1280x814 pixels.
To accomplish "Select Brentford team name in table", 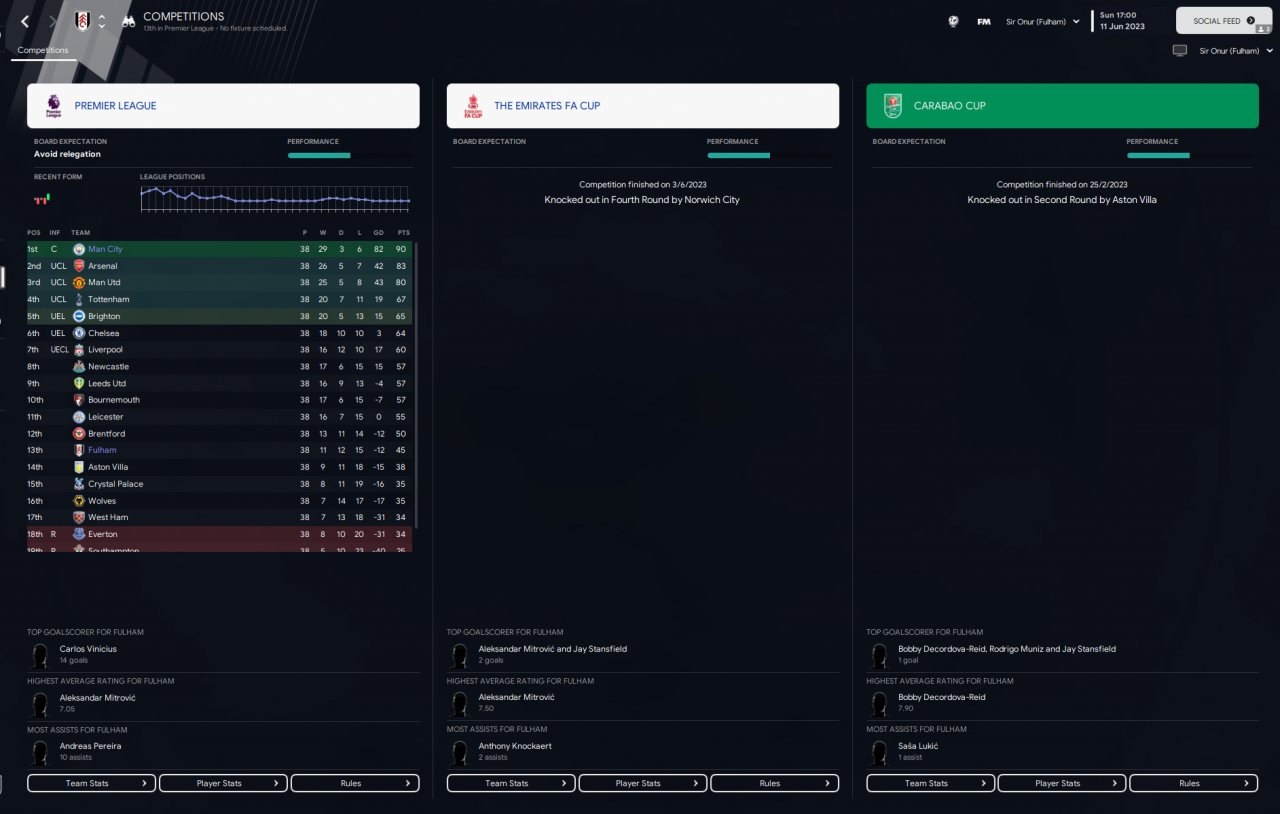I will click(107, 434).
